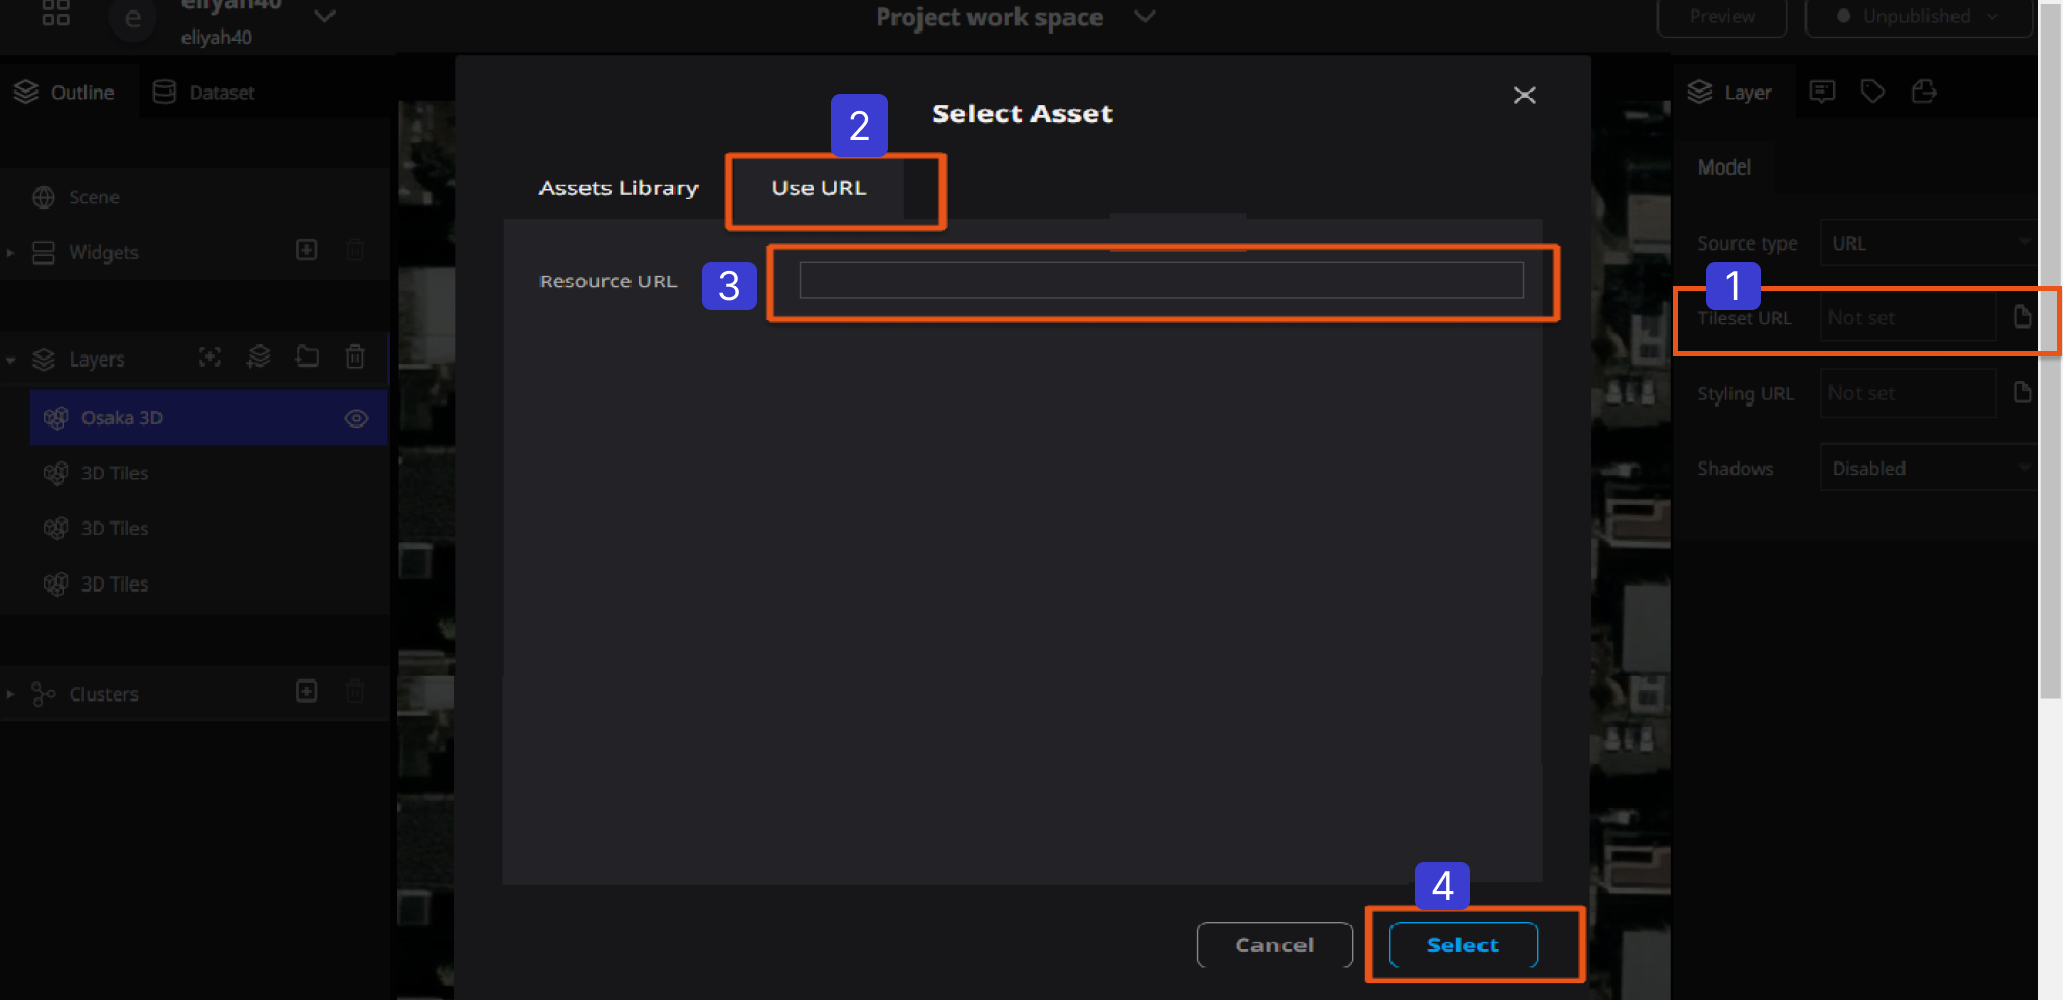Image resolution: width=2063 pixels, height=1000 pixels.
Task: Open the Unpublished status dropdown
Action: pyautogui.click(x=1918, y=17)
